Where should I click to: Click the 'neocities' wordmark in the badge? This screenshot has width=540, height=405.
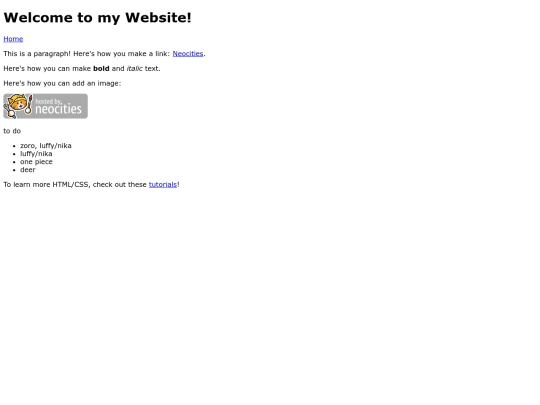point(59,109)
